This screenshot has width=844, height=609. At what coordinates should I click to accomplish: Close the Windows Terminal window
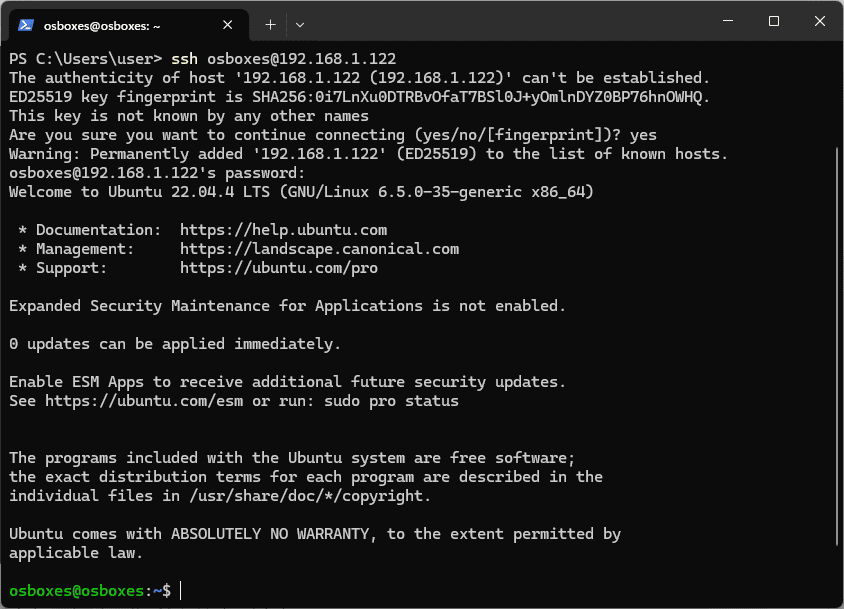[819, 22]
